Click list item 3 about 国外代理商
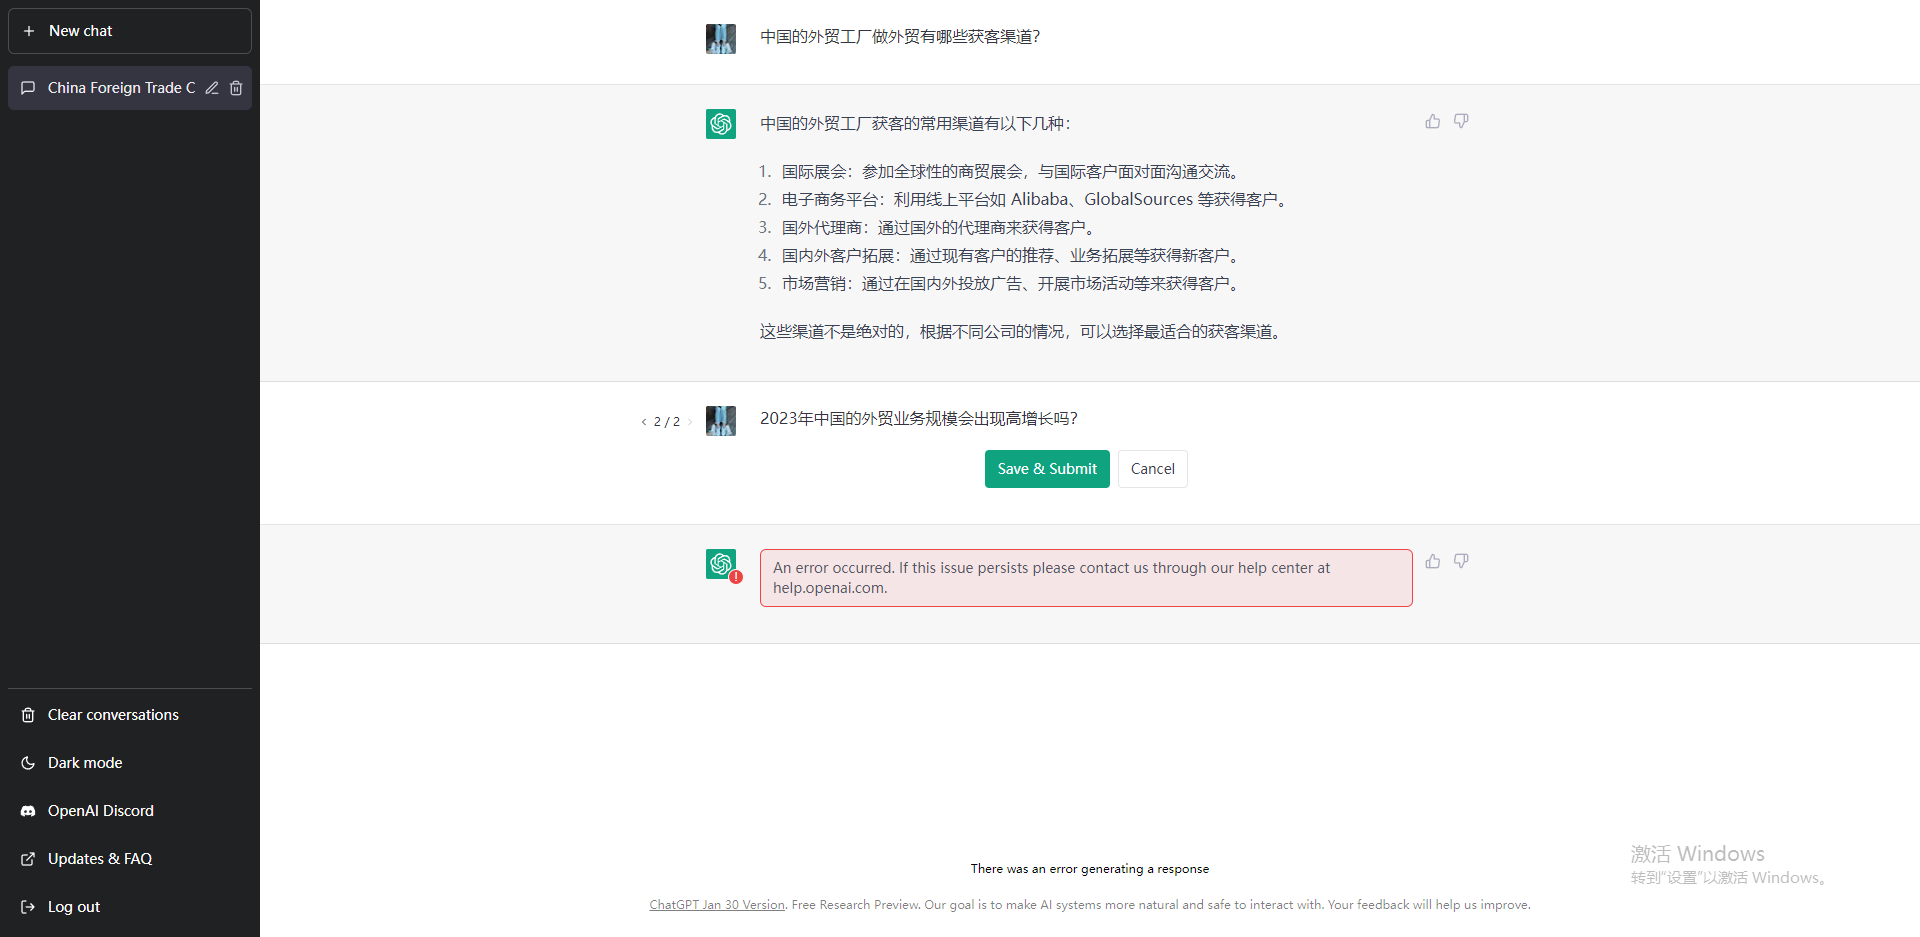 pos(938,228)
